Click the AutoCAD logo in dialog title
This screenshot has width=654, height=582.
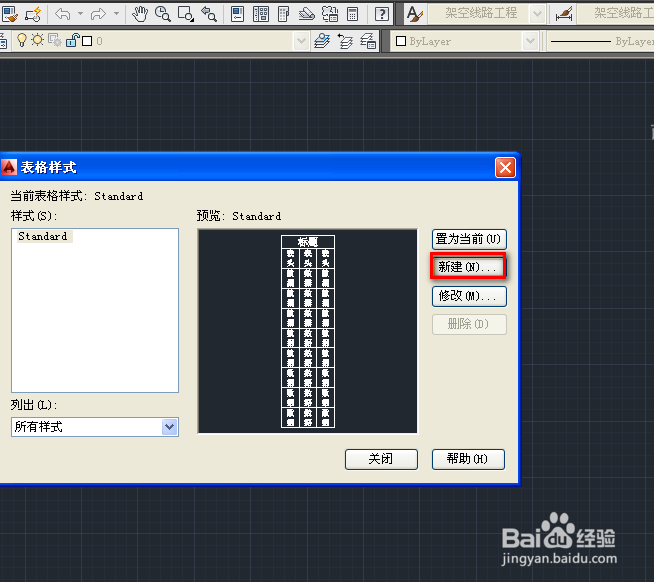point(8,167)
